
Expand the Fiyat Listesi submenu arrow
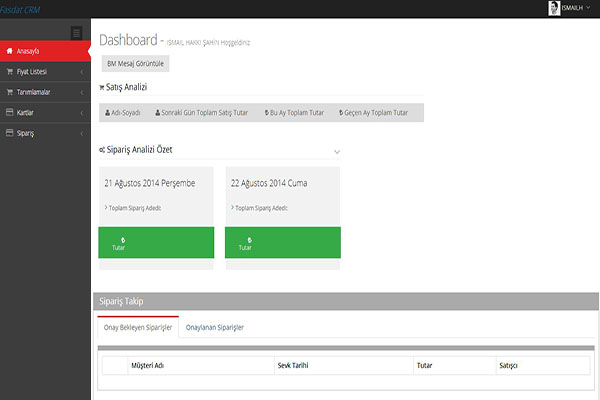click(x=81, y=72)
